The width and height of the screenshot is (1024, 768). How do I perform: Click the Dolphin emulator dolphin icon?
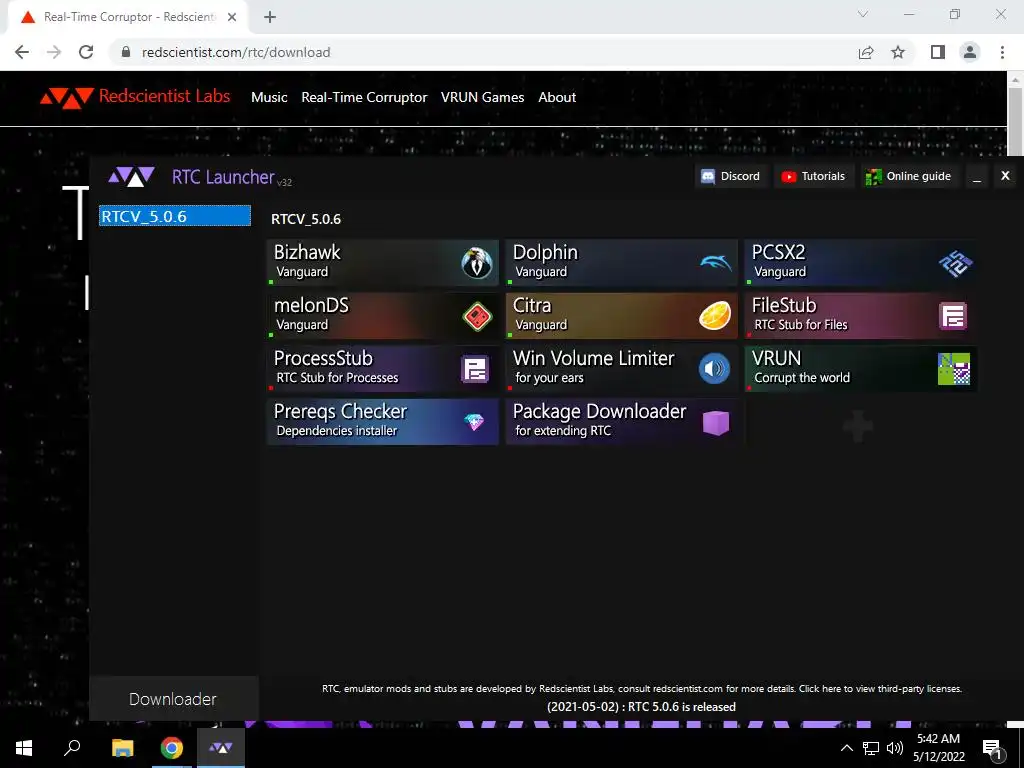716,263
